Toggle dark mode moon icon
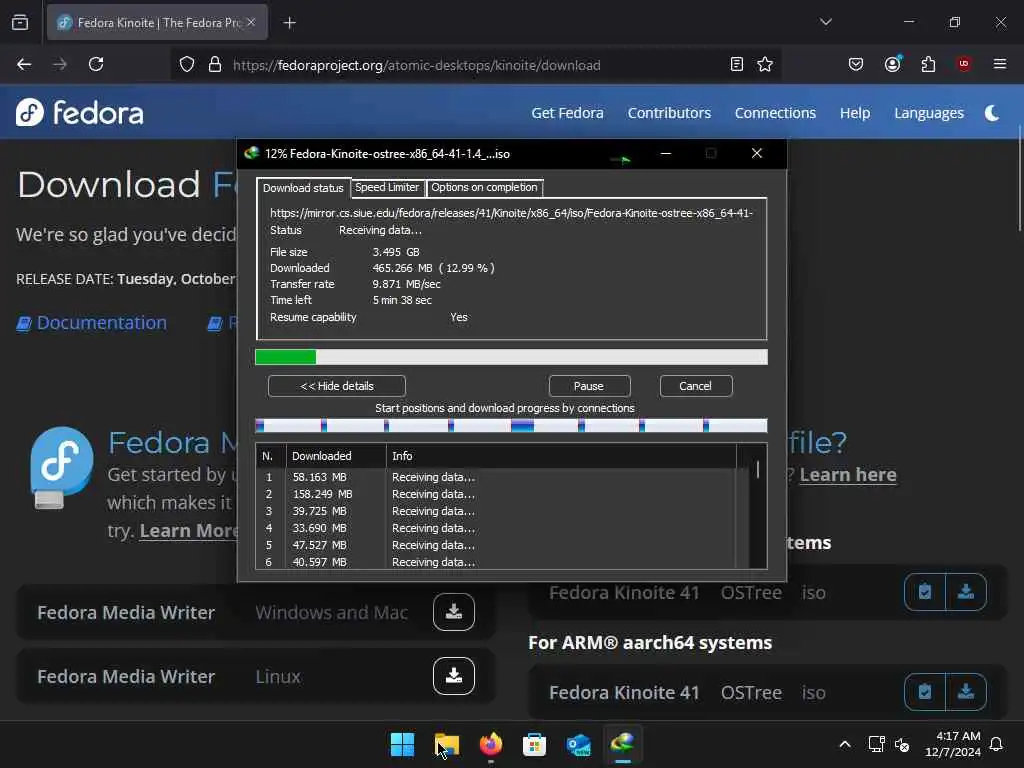Image resolution: width=1024 pixels, height=768 pixels. pyautogui.click(x=992, y=113)
